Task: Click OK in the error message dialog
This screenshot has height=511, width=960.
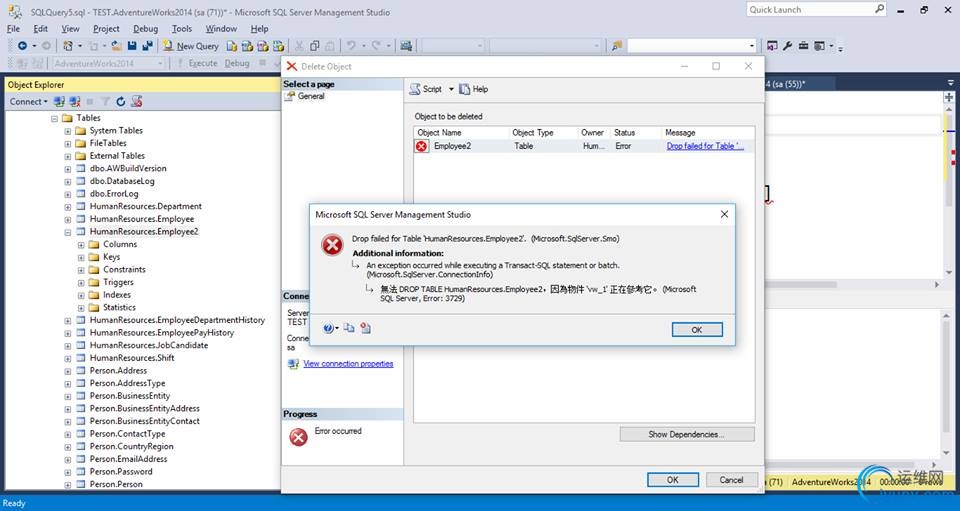Action: pos(697,330)
